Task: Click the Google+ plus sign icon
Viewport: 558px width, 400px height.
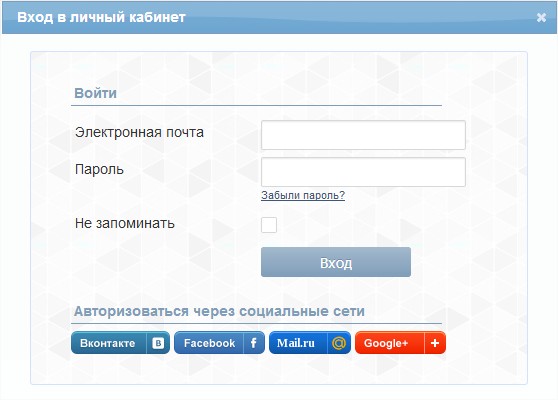Action: tap(435, 343)
